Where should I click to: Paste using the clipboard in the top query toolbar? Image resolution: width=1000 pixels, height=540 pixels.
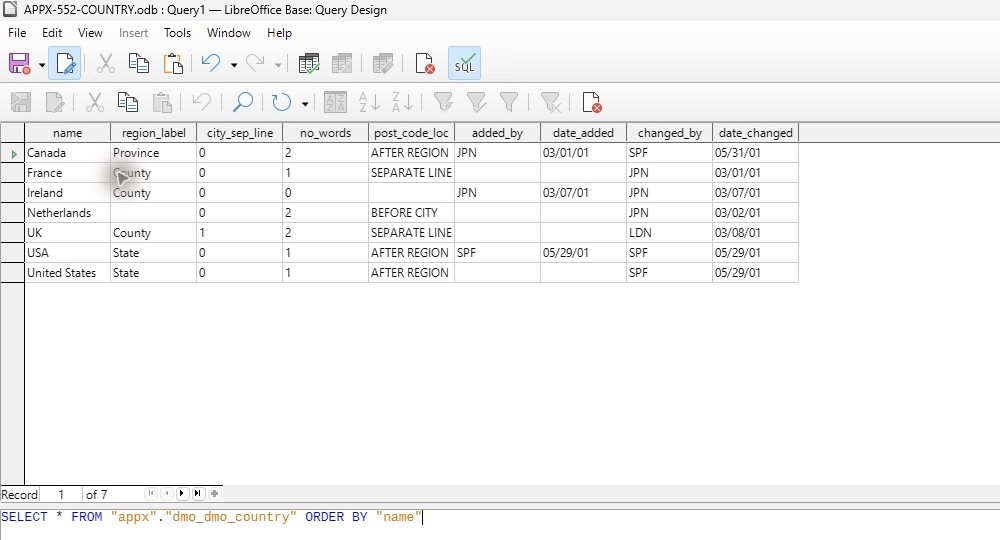coord(173,64)
